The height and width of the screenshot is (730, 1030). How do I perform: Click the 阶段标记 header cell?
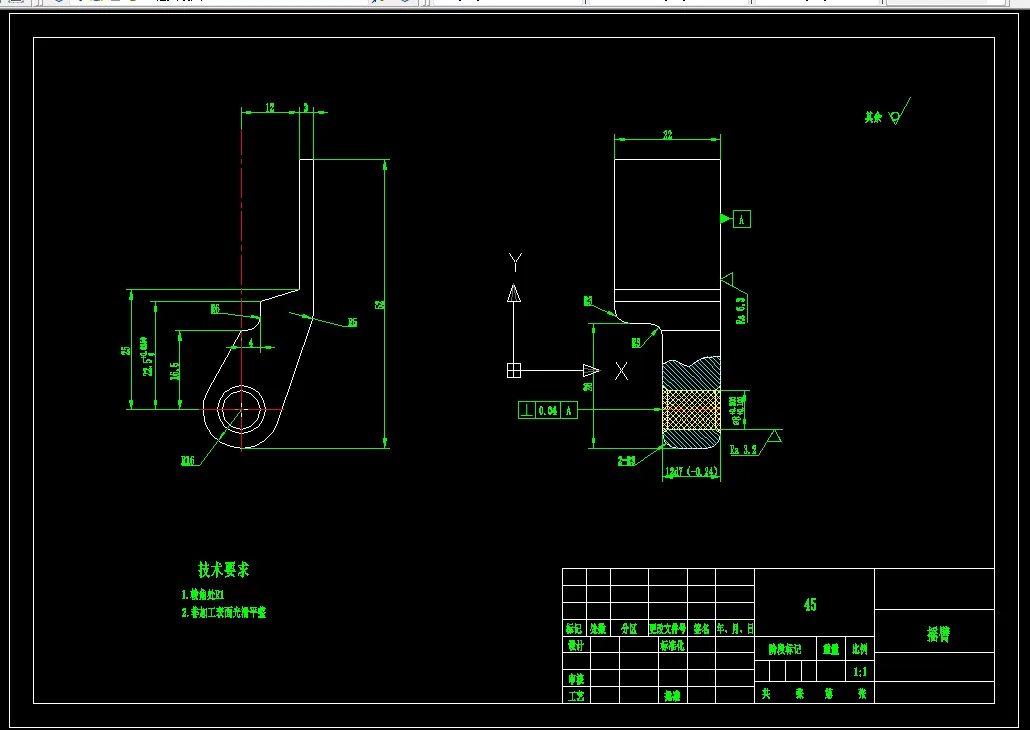click(786, 649)
